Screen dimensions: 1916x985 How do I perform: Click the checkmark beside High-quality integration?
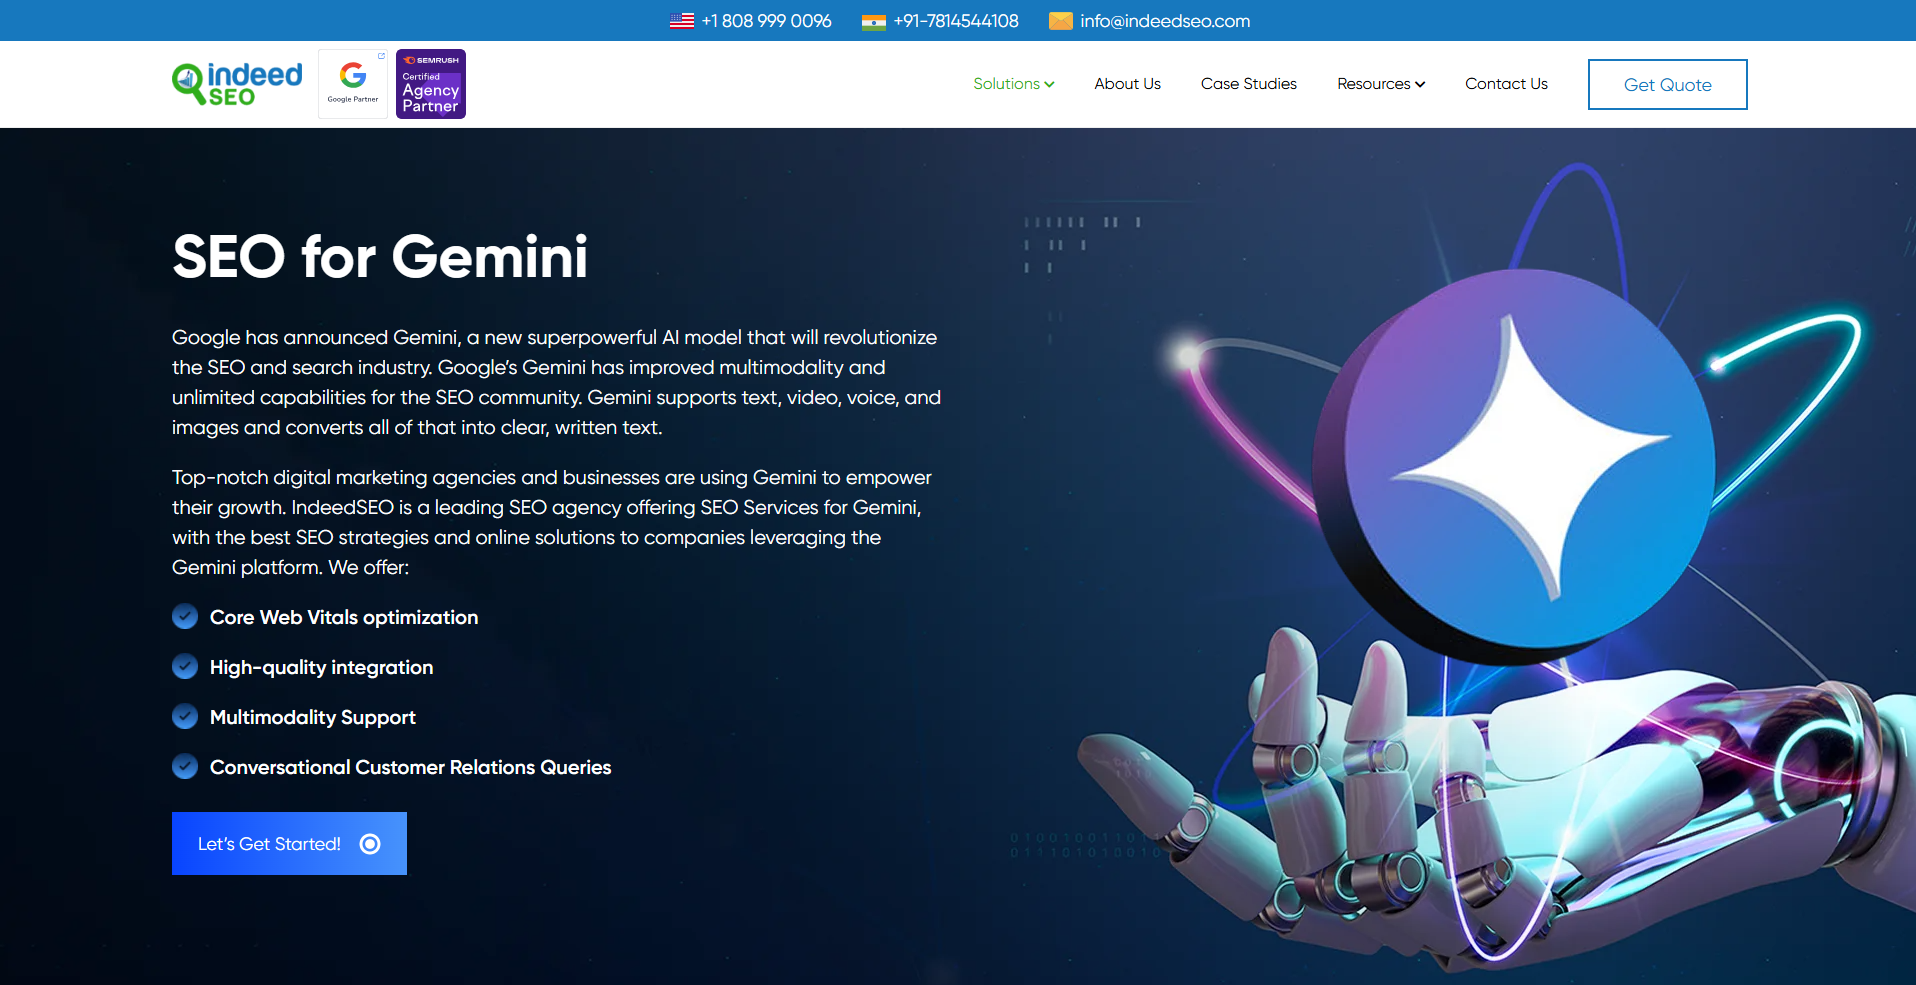click(x=185, y=666)
